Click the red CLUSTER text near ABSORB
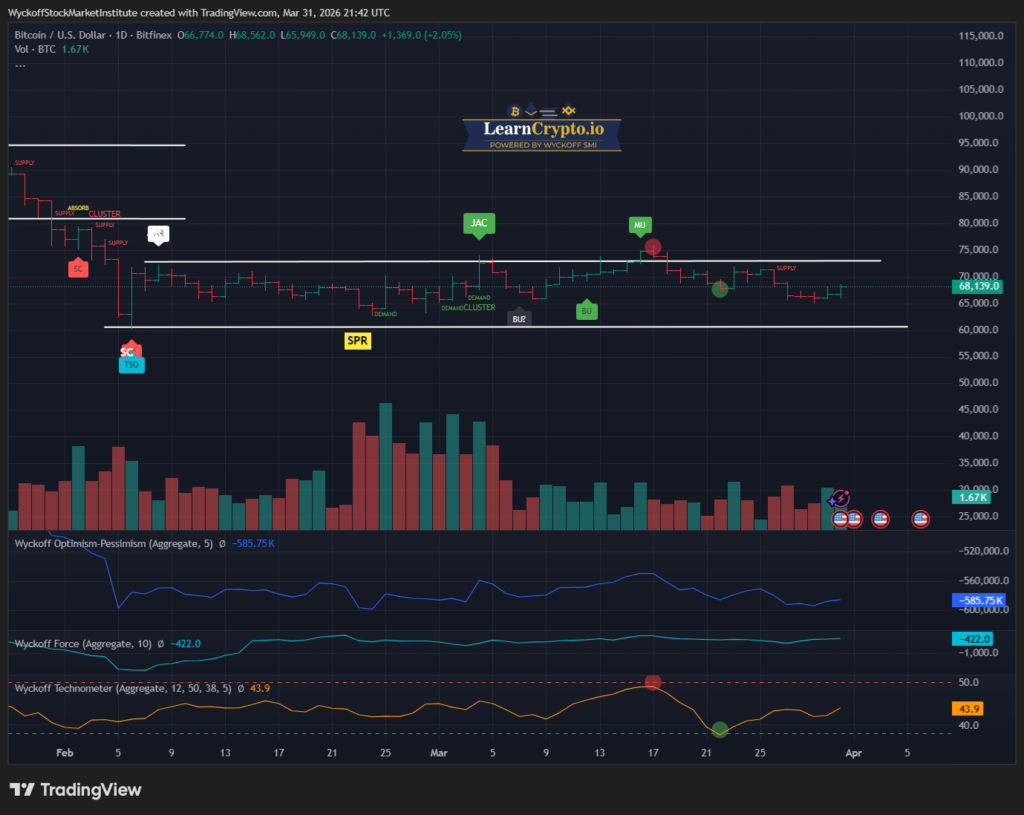This screenshot has width=1024, height=815. click(x=104, y=214)
